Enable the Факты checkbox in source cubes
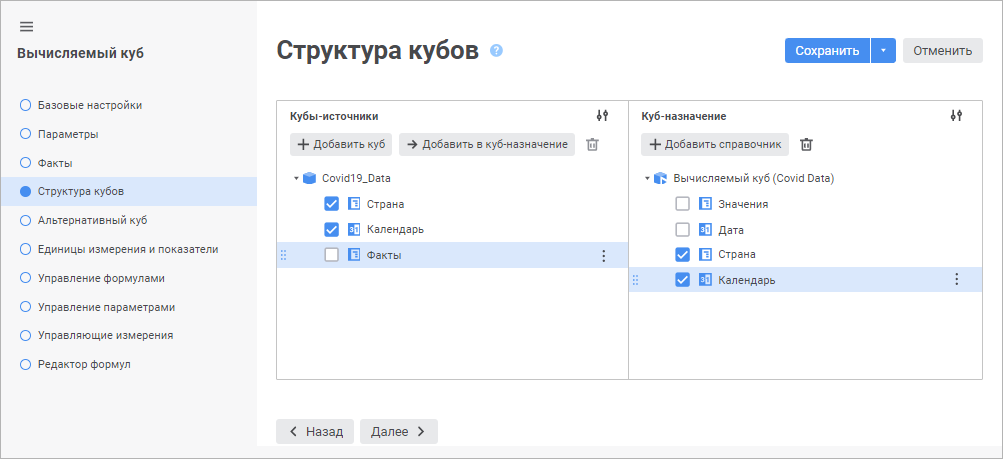Image resolution: width=1003 pixels, height=459 pixels. [332, 255]
